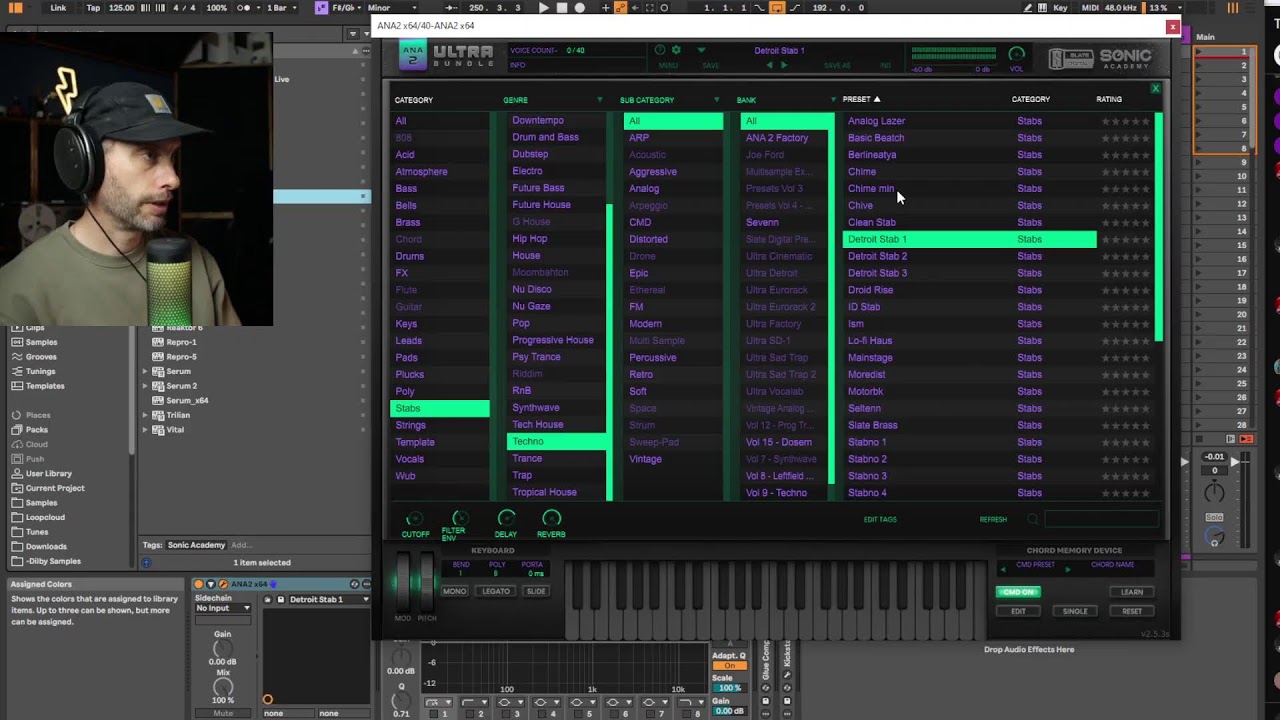The height and width of the screenshot is (720, 1280).
Task: Start playback in Ableton transport
Action: pos(543,8)
